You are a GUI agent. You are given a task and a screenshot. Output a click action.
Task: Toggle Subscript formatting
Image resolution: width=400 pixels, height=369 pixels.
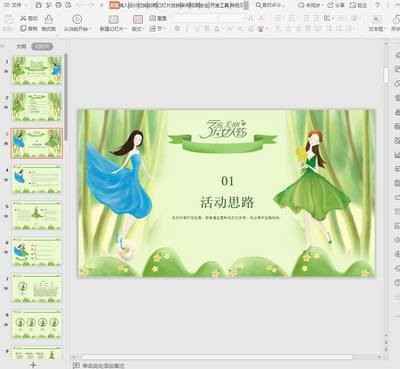point(240,29)
